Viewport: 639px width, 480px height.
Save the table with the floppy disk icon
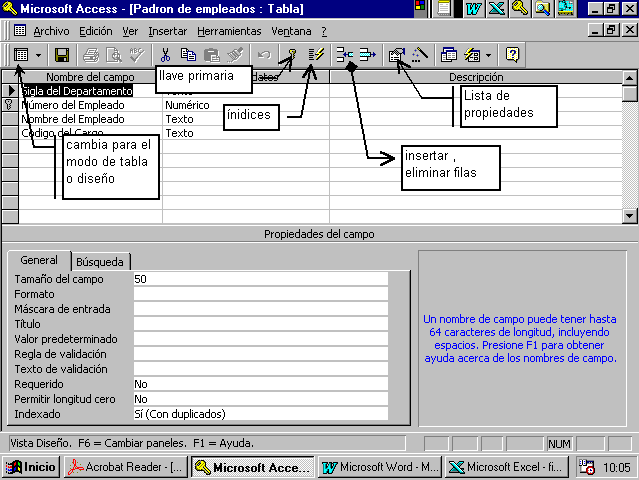62,55
